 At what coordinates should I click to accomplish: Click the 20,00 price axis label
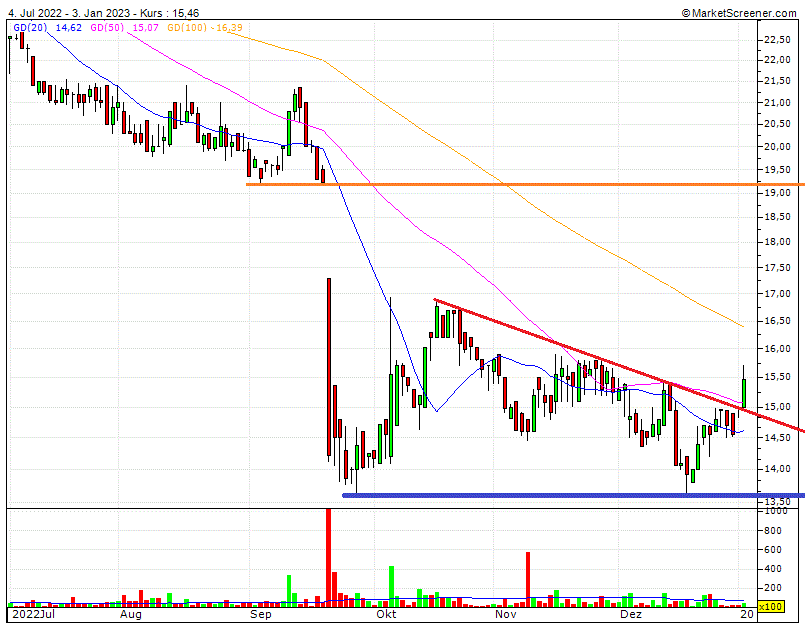tap(777, 147)
